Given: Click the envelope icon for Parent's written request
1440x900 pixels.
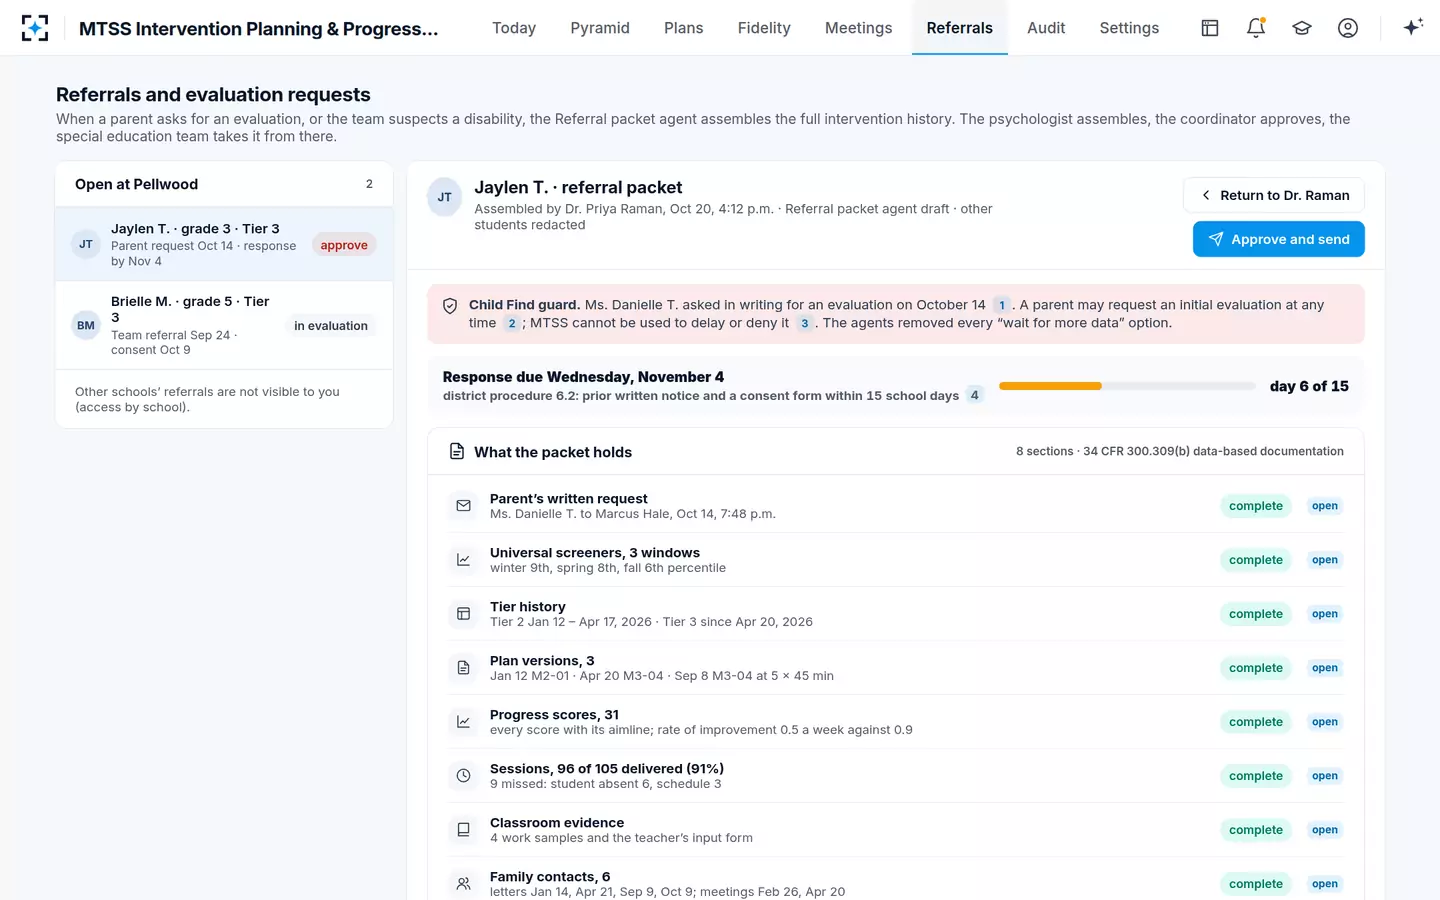Looking at the screenshot, I should [463, 506].
